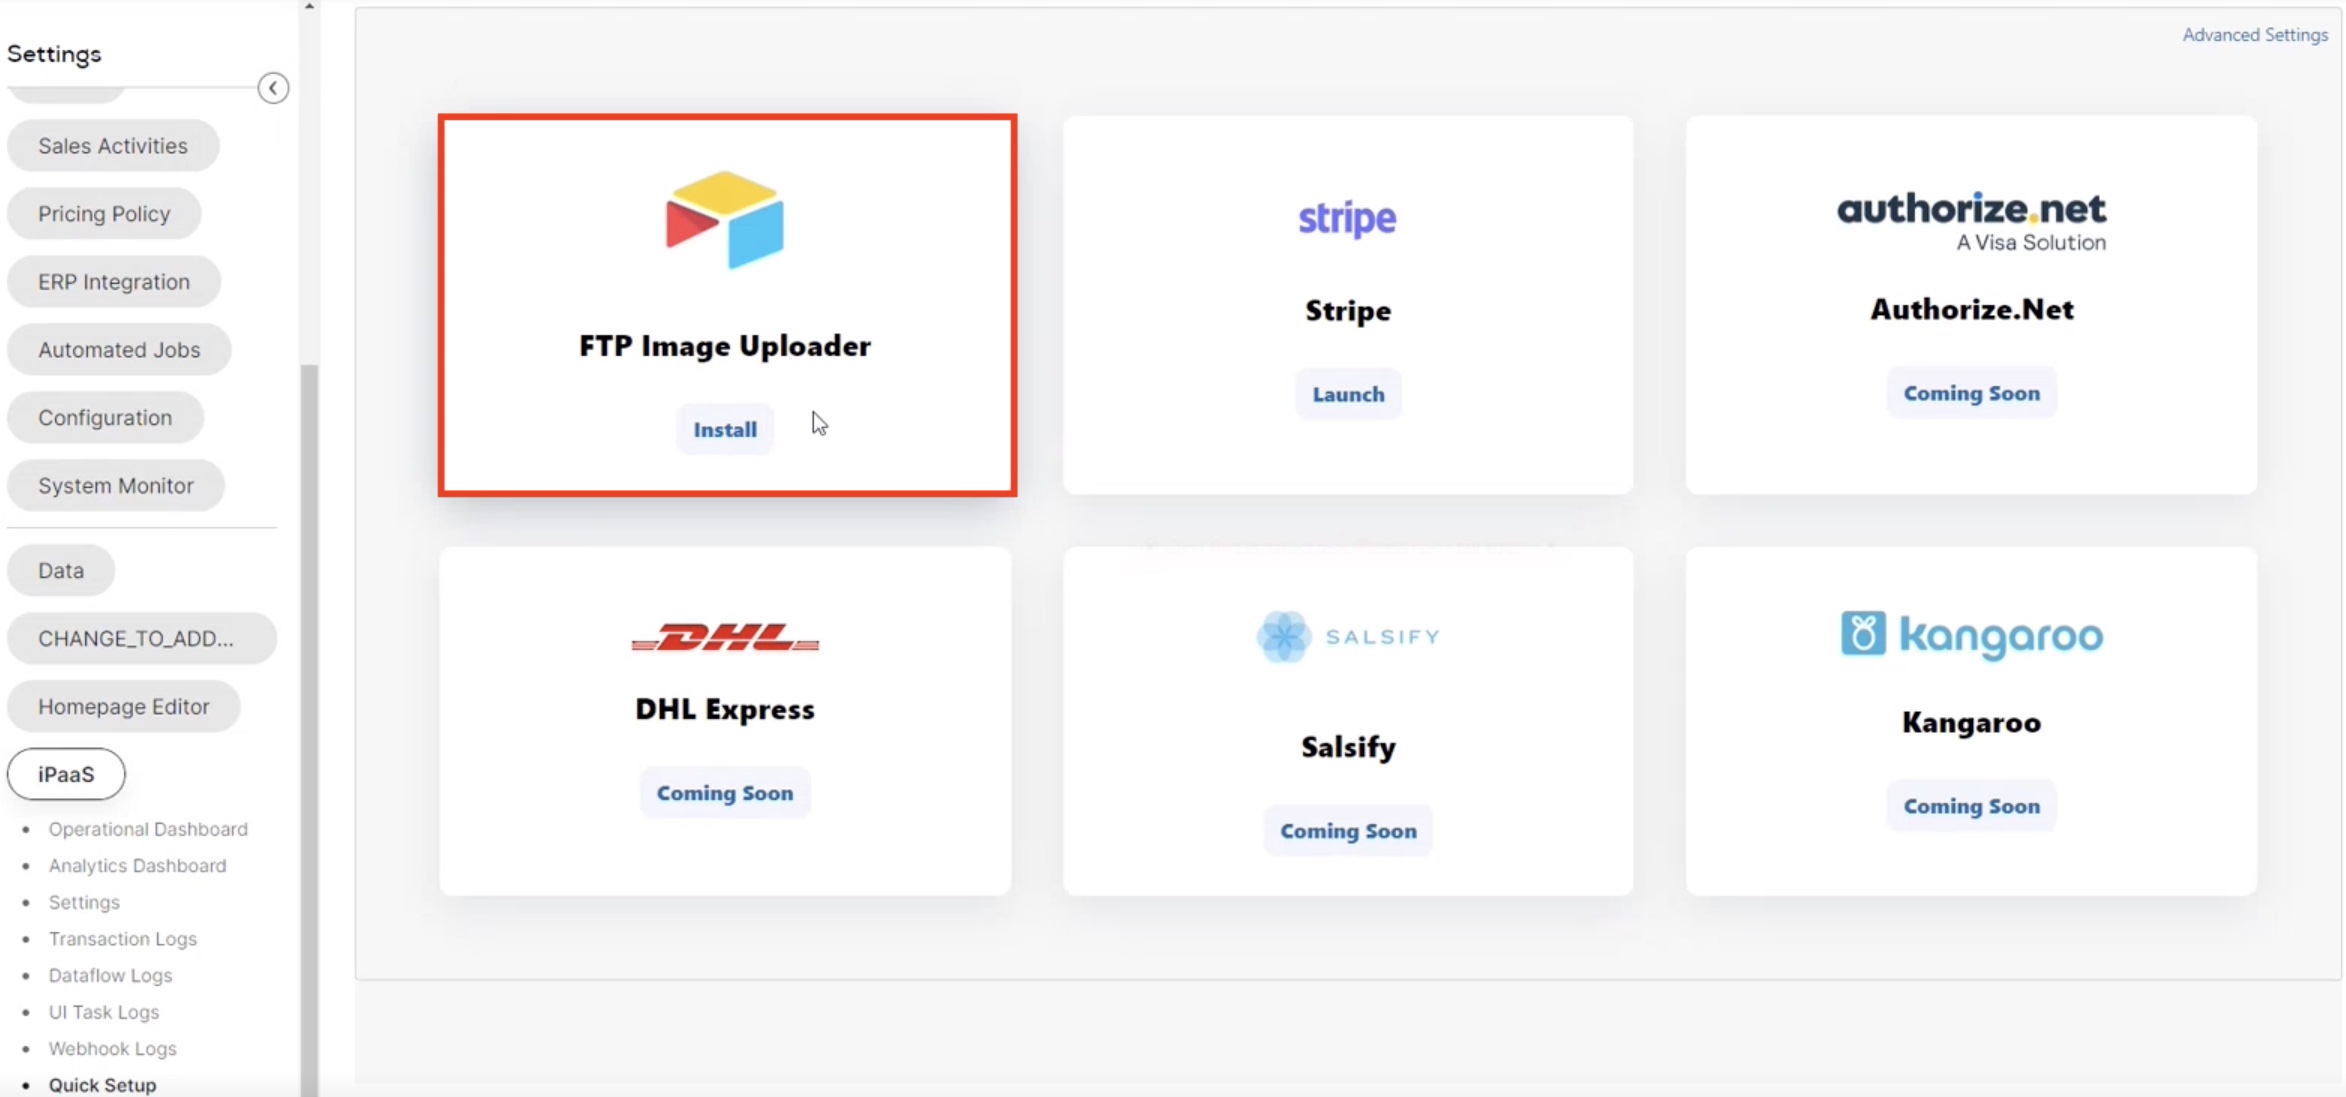
Task: View Transaction Logs
Action: pos(123,939)
